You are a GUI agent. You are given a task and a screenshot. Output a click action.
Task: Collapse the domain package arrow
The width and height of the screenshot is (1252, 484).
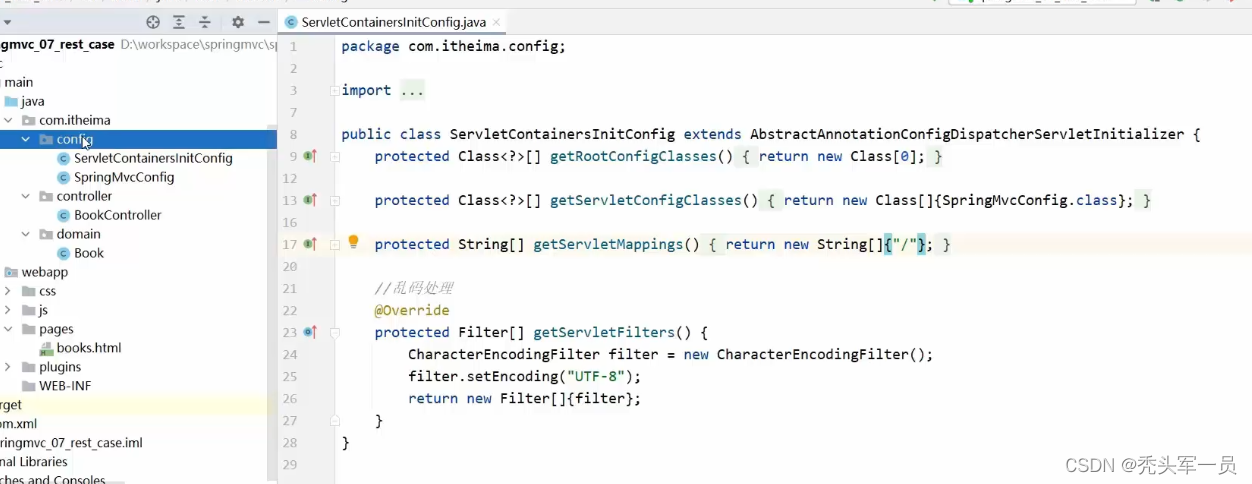(x=26, y=234)
